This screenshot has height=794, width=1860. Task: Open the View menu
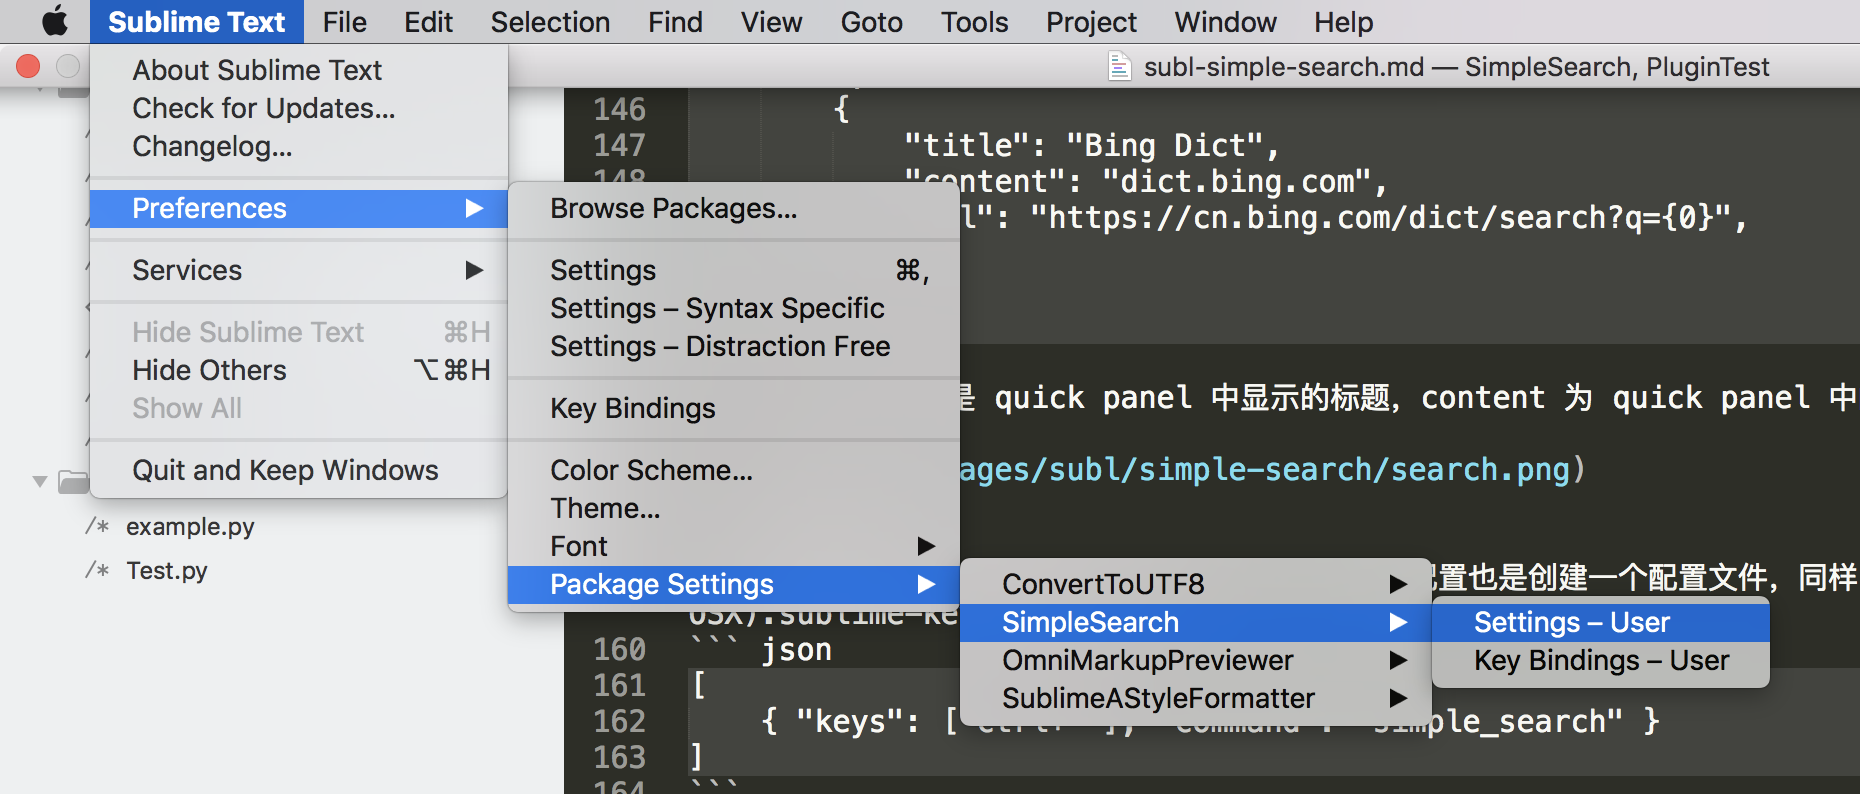pyautogui.click(x=771, y=22)
